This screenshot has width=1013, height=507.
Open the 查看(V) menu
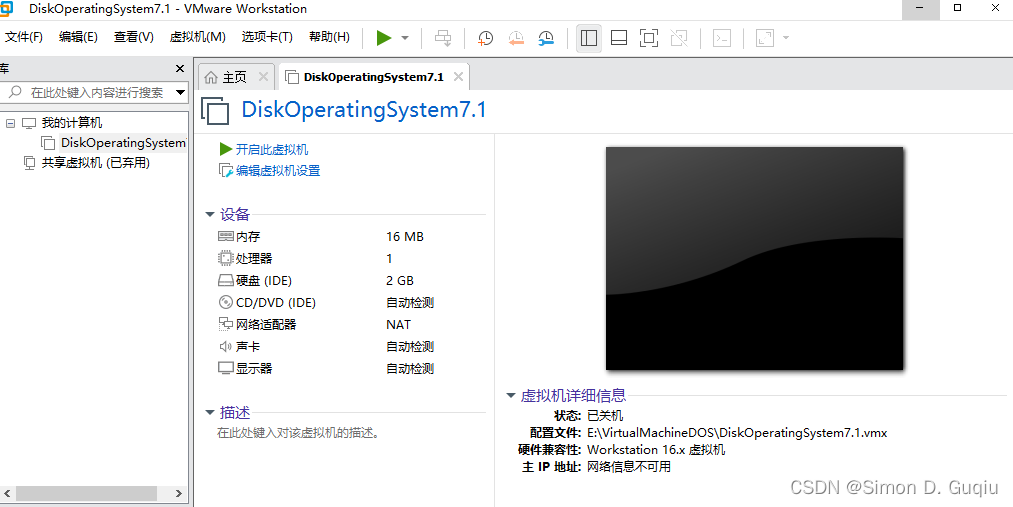click(134, 37)
